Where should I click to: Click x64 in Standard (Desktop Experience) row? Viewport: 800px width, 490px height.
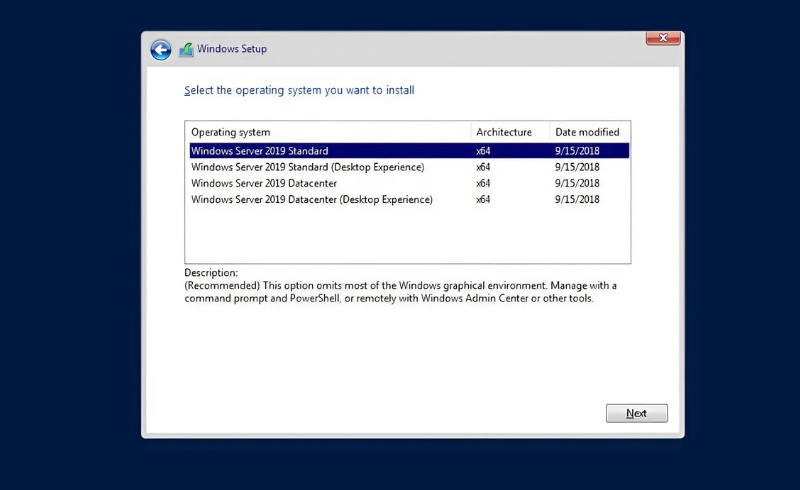click(483, 167)
